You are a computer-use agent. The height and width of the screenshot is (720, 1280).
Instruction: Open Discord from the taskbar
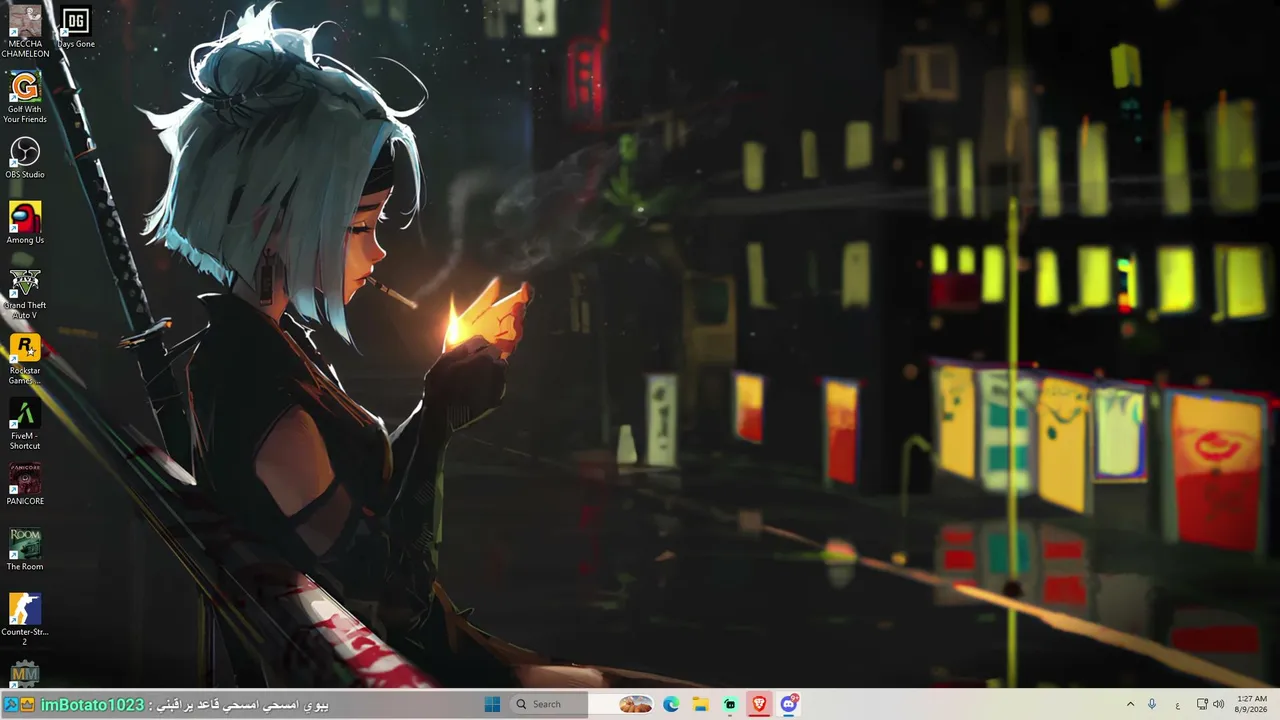(x=790, y=704)
